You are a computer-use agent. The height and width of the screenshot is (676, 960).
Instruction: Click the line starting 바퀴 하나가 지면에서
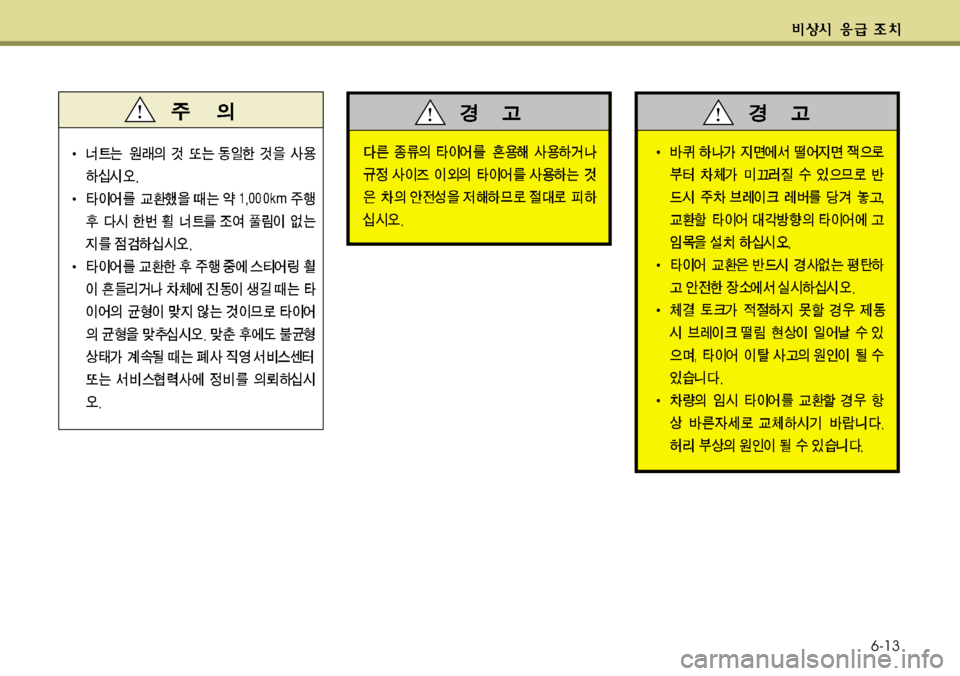point(777,152)
